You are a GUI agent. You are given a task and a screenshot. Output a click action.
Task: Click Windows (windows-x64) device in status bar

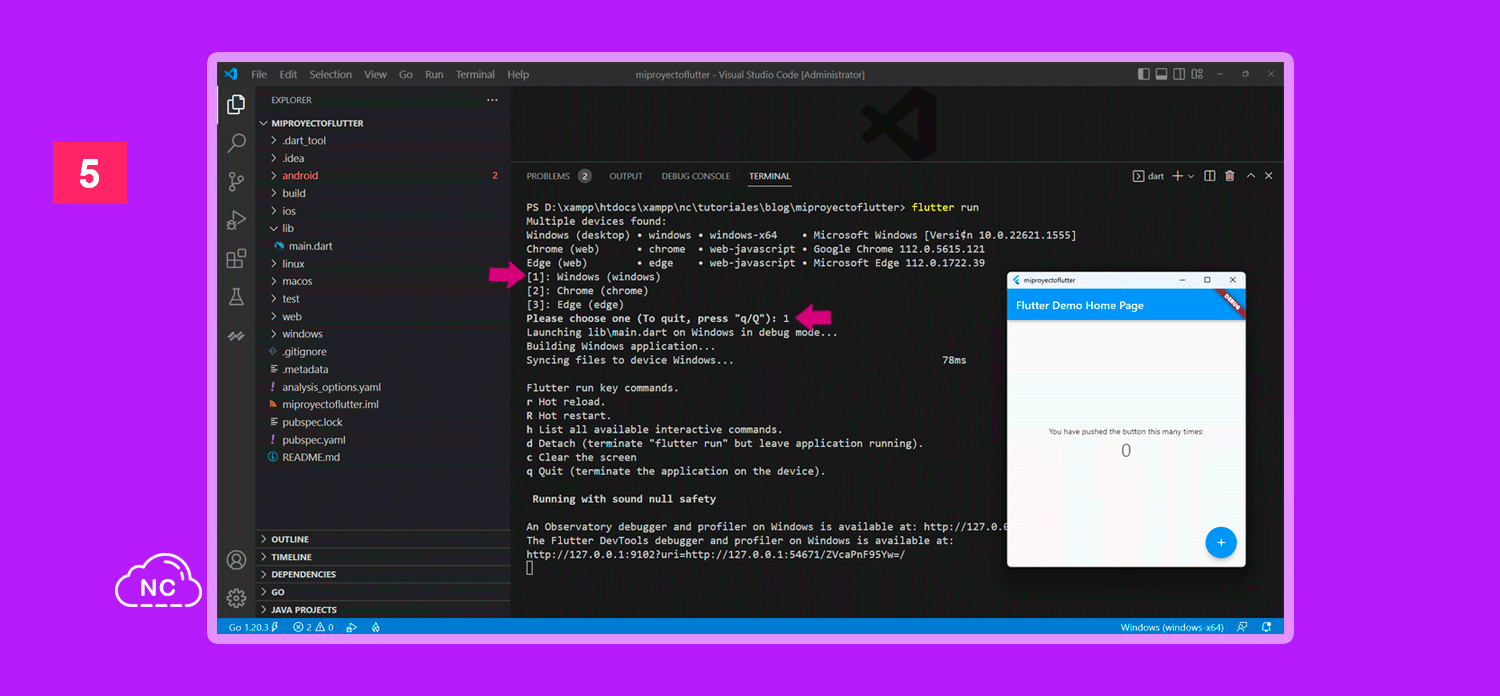(x=1173, y=627)
